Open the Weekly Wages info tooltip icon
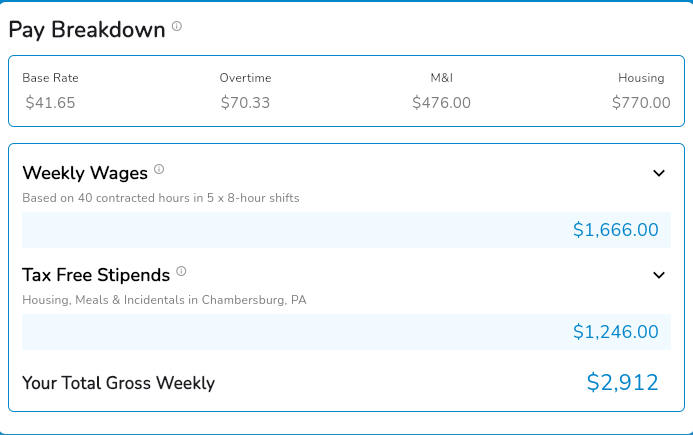 click(x=159, y=170)
